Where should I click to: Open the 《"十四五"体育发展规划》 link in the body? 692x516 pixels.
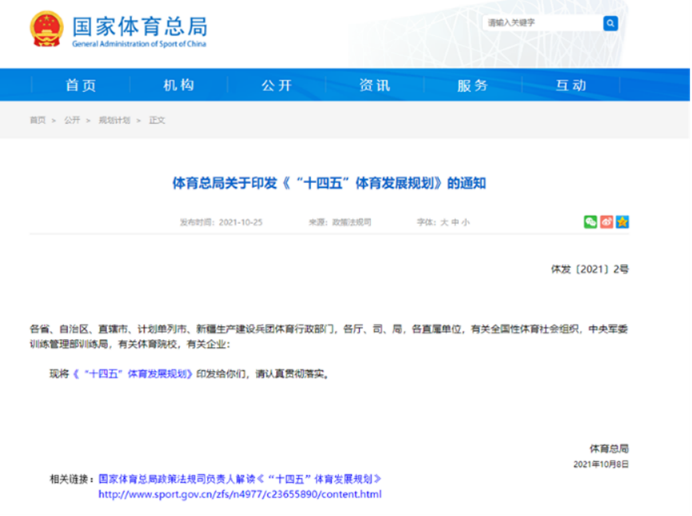[x=132, y=374]
